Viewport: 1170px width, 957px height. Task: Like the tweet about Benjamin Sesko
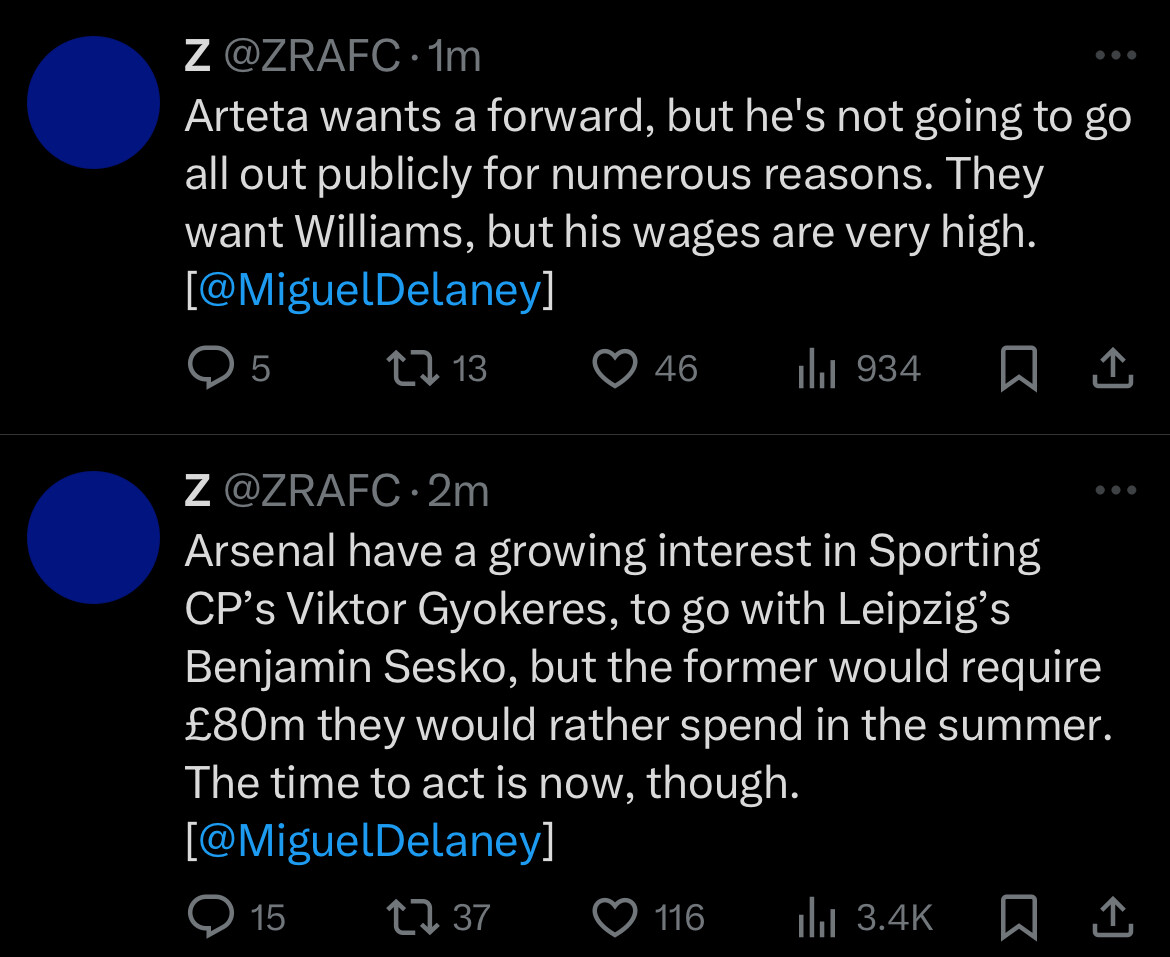pyautogui.click(x=615, y=917)
